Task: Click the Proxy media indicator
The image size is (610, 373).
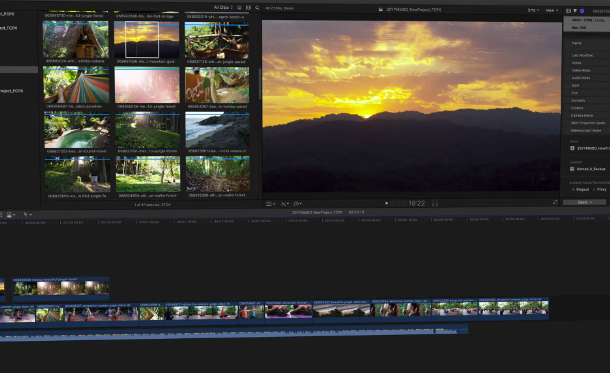Action: click(600, 189)
